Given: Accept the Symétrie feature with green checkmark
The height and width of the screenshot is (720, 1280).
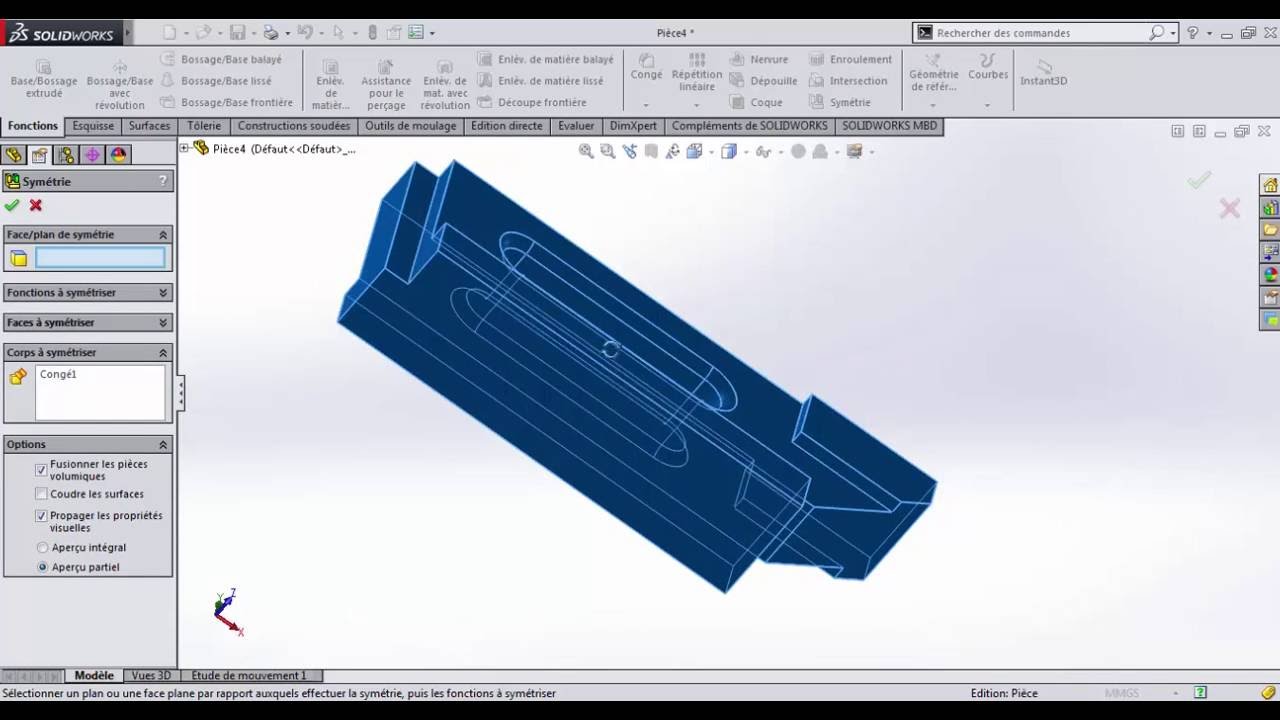Looking at the screenshot, I should pyautogui.click(x=12, y=205).
